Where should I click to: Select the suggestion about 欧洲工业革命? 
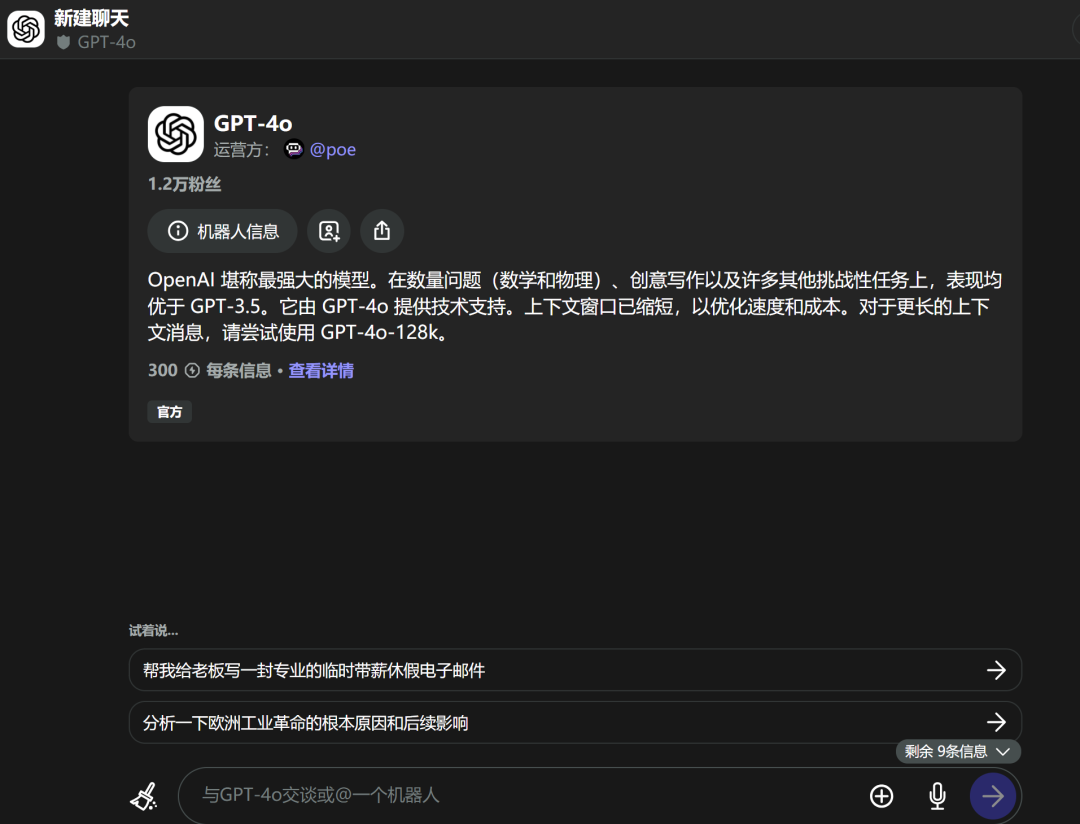click(575, 722)
